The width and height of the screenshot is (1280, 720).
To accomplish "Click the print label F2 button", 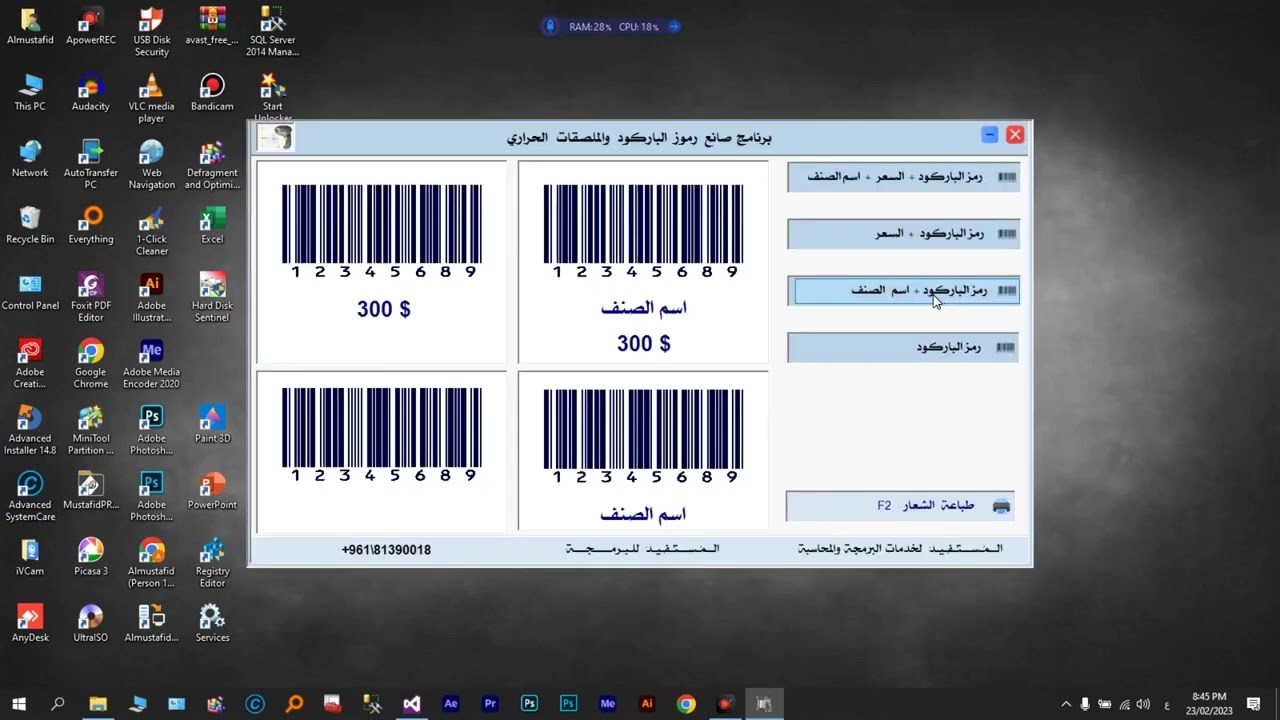I will tap(900, 506).
